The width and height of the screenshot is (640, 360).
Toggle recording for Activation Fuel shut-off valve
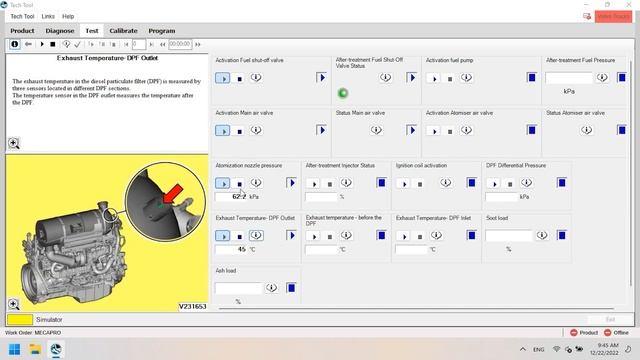[x=321, y=77]
